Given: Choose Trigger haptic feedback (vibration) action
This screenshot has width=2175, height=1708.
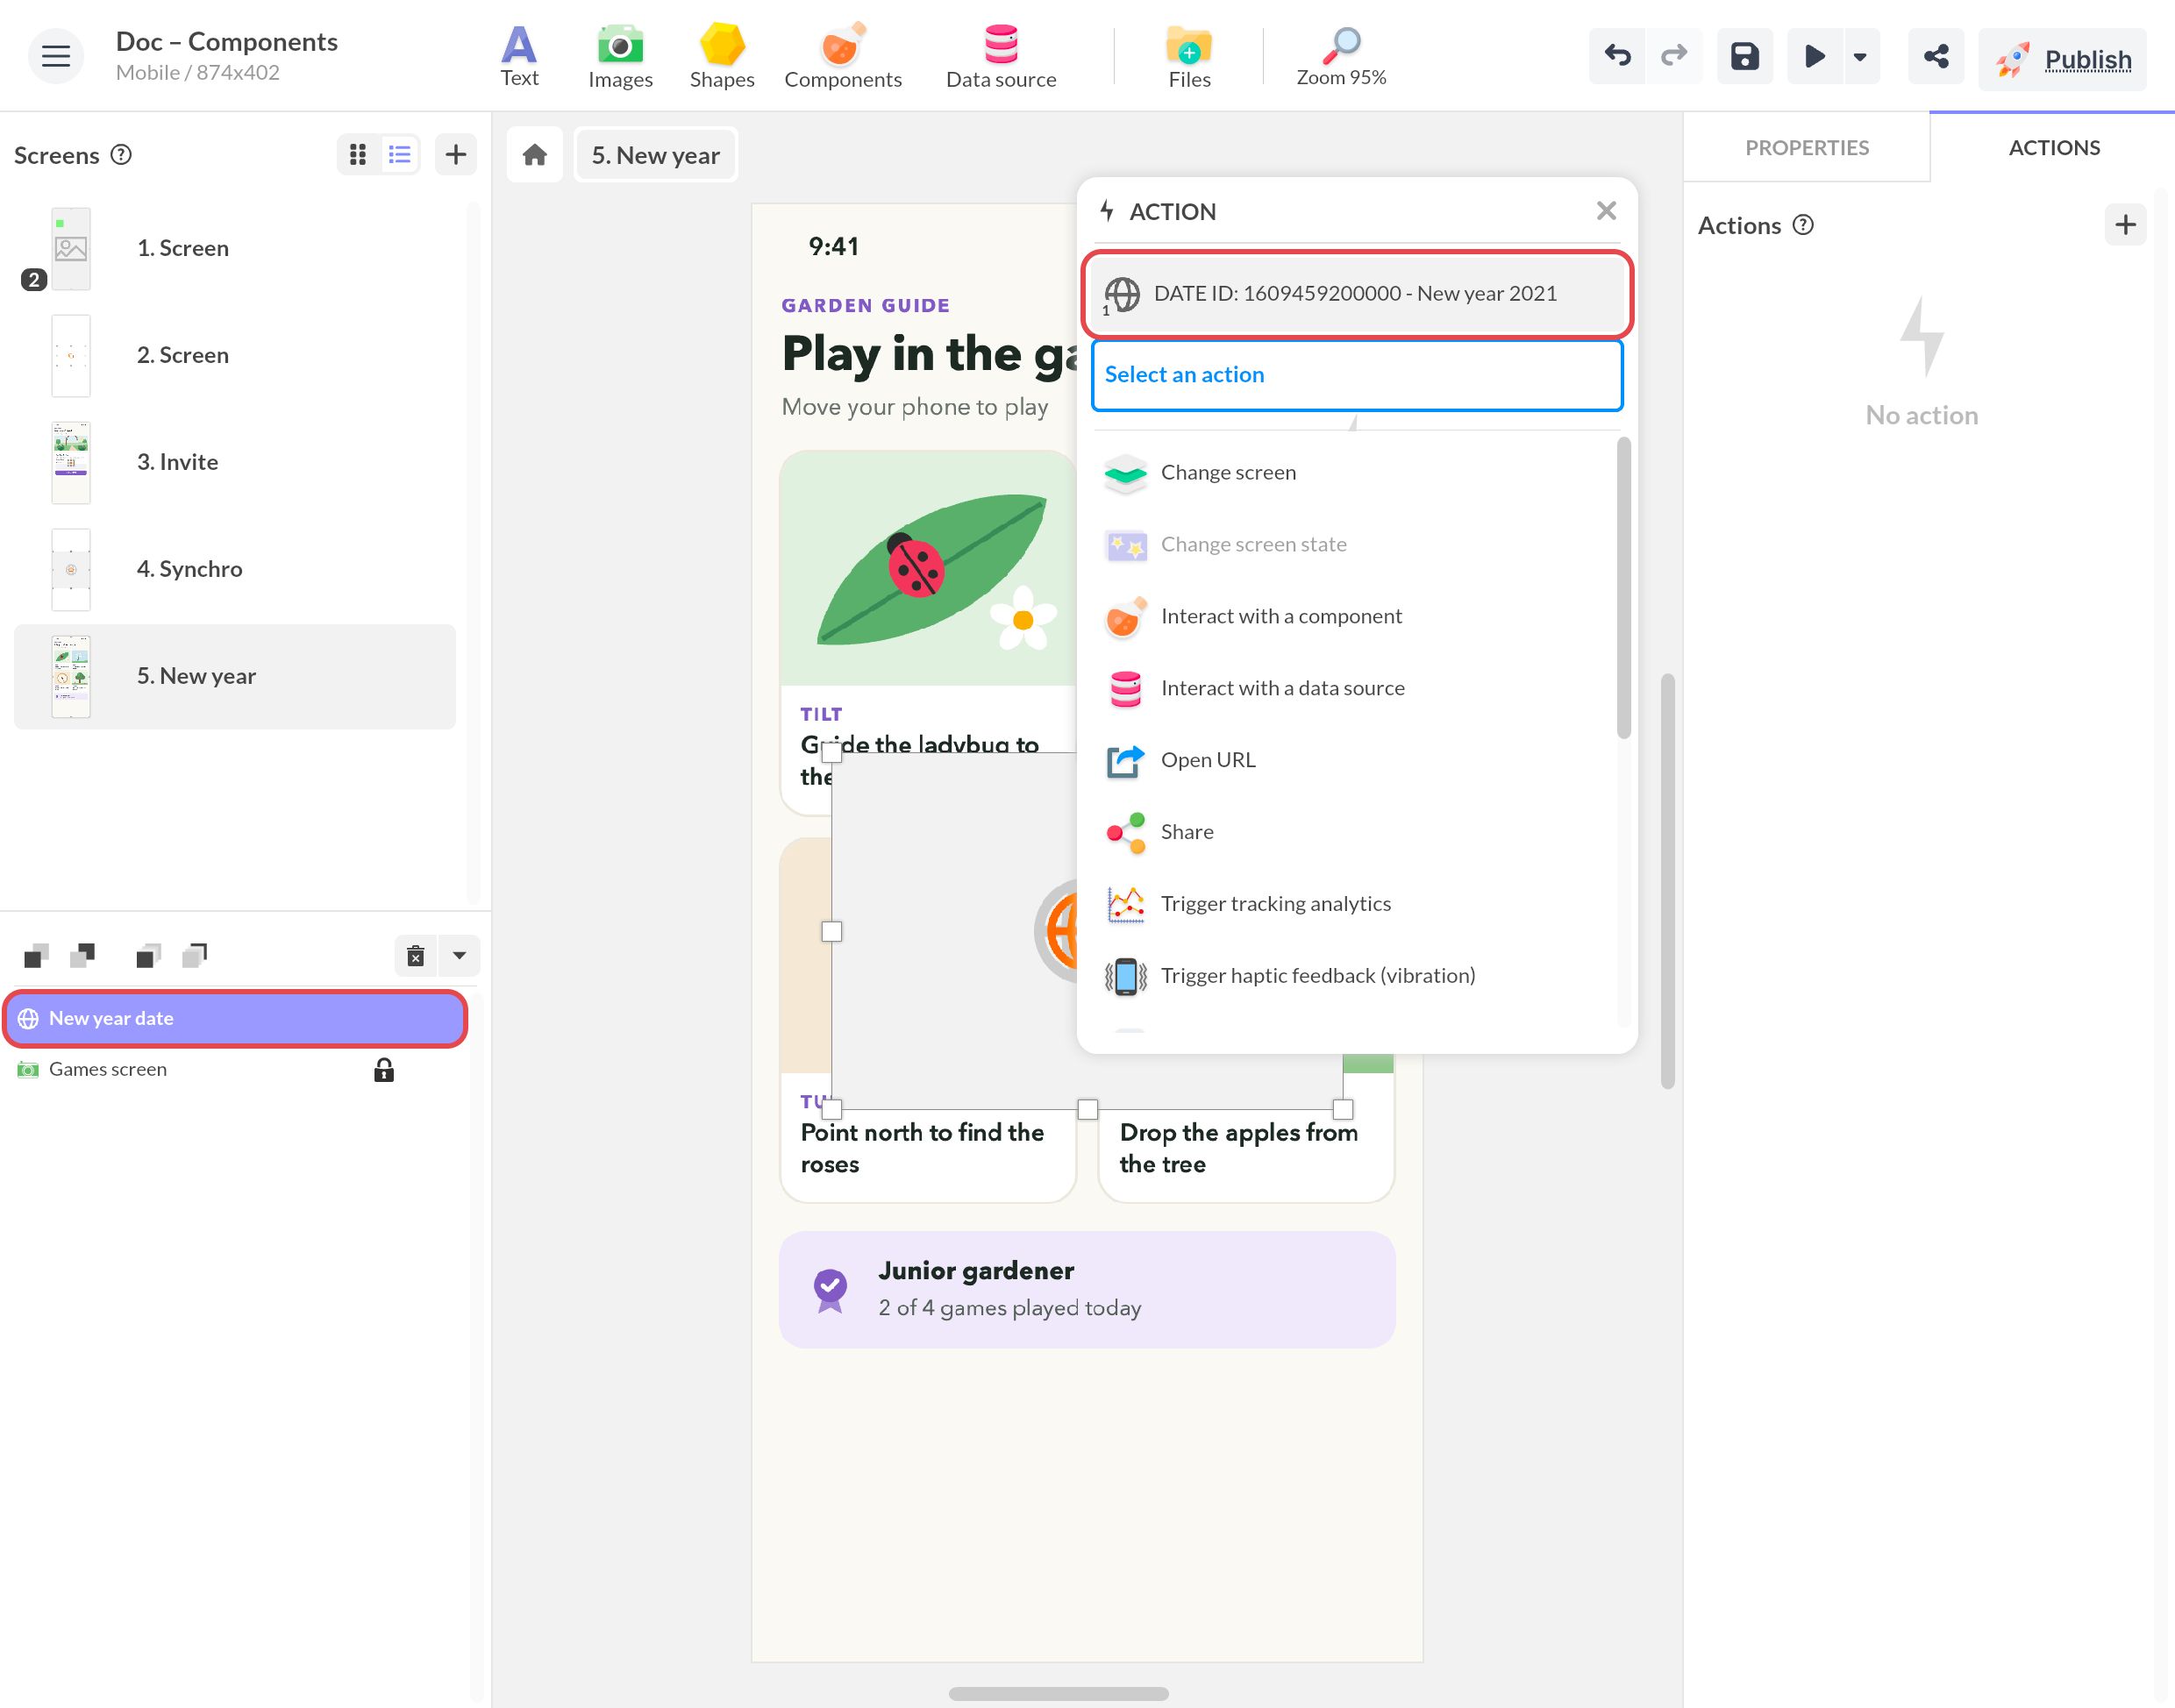Looking at the screenshot, I should tap(1356, 976).
